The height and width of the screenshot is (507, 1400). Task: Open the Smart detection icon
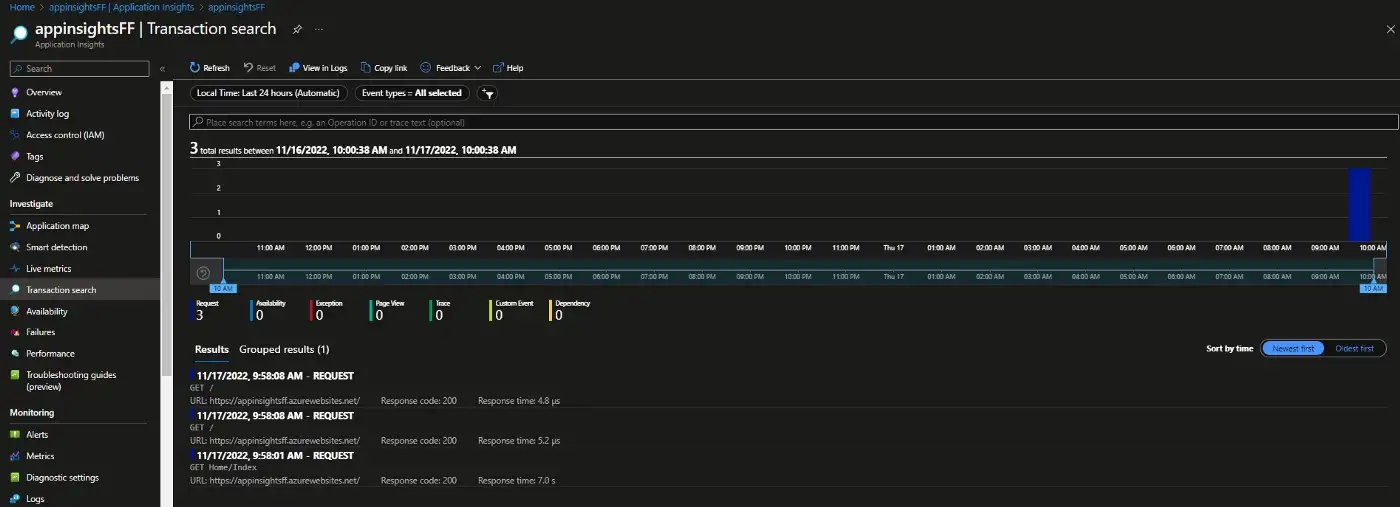(15, 247)
